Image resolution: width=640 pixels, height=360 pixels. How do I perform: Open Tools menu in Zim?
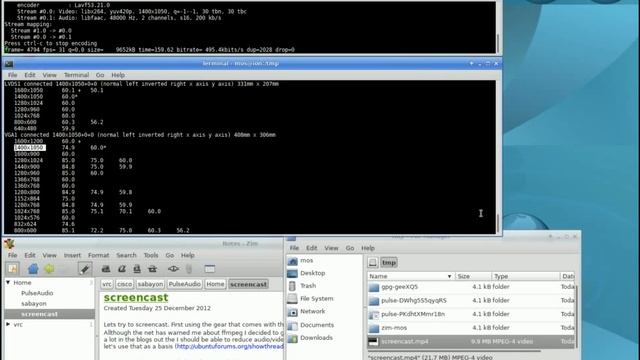click(x=151, y=255)
